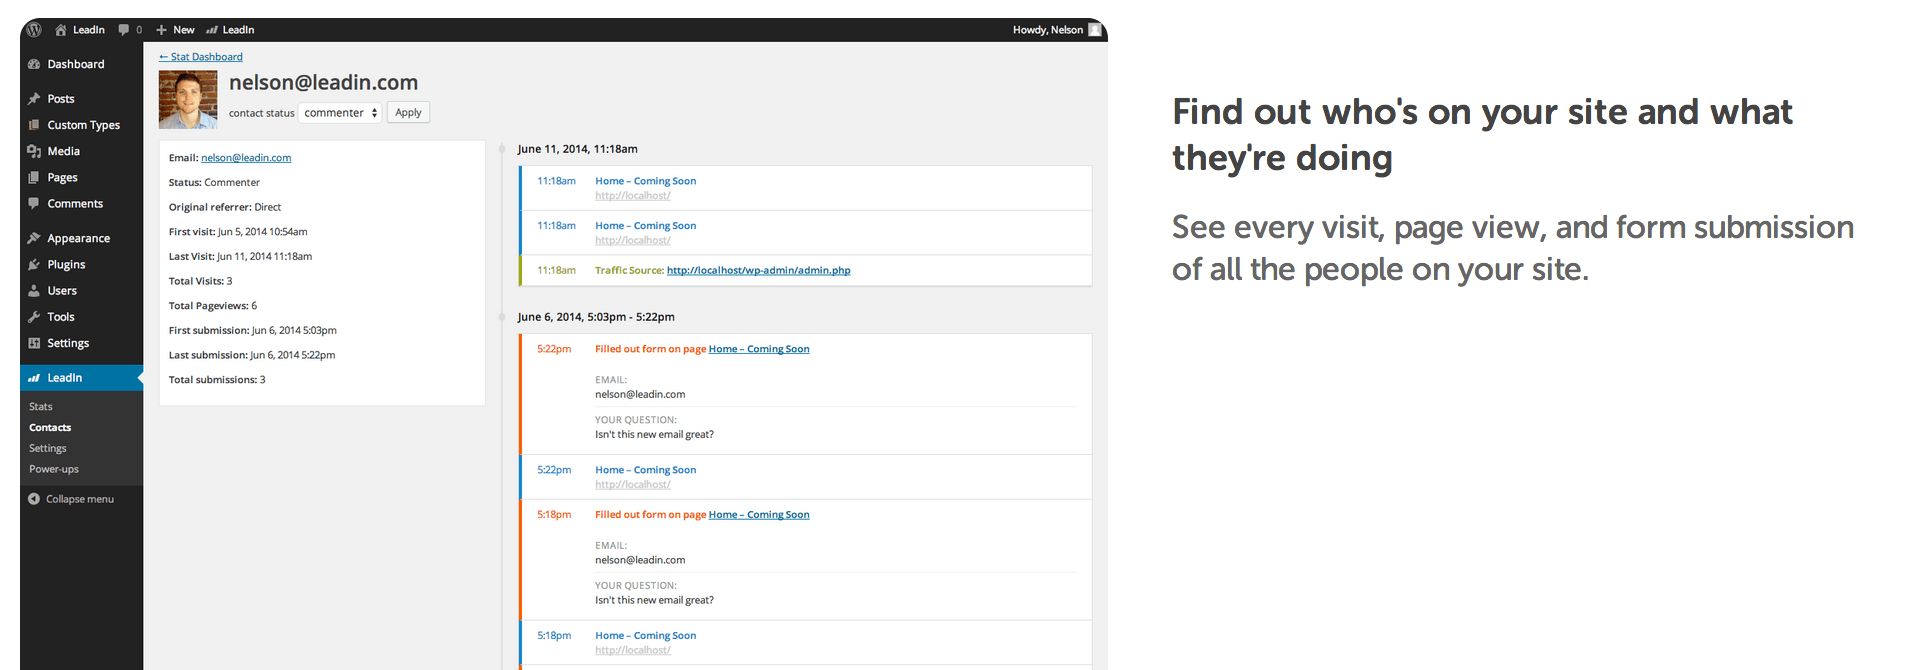
Task: Click the Plugins plug icon
Action: (x=34, y=265)
